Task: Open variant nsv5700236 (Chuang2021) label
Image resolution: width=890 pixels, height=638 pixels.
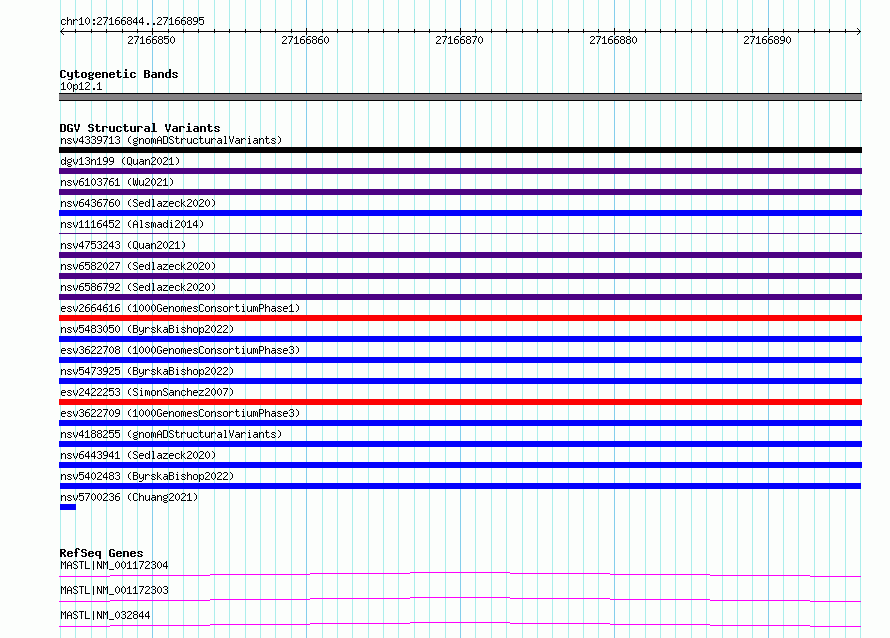Action: [129, 497]
